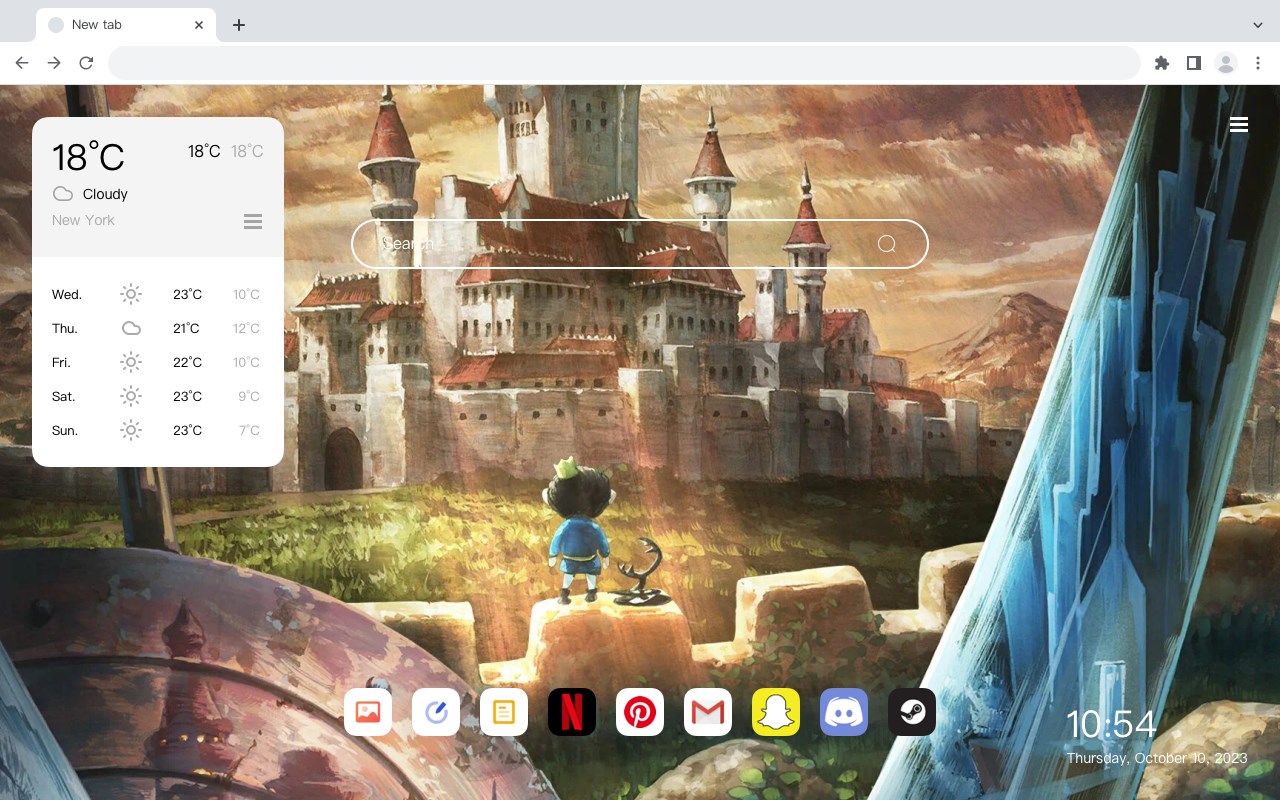Image resolution: width=1280 pixels, height=800 pixels.
Task: Open the Steam shortcut
Action: [x=912, y=712]
